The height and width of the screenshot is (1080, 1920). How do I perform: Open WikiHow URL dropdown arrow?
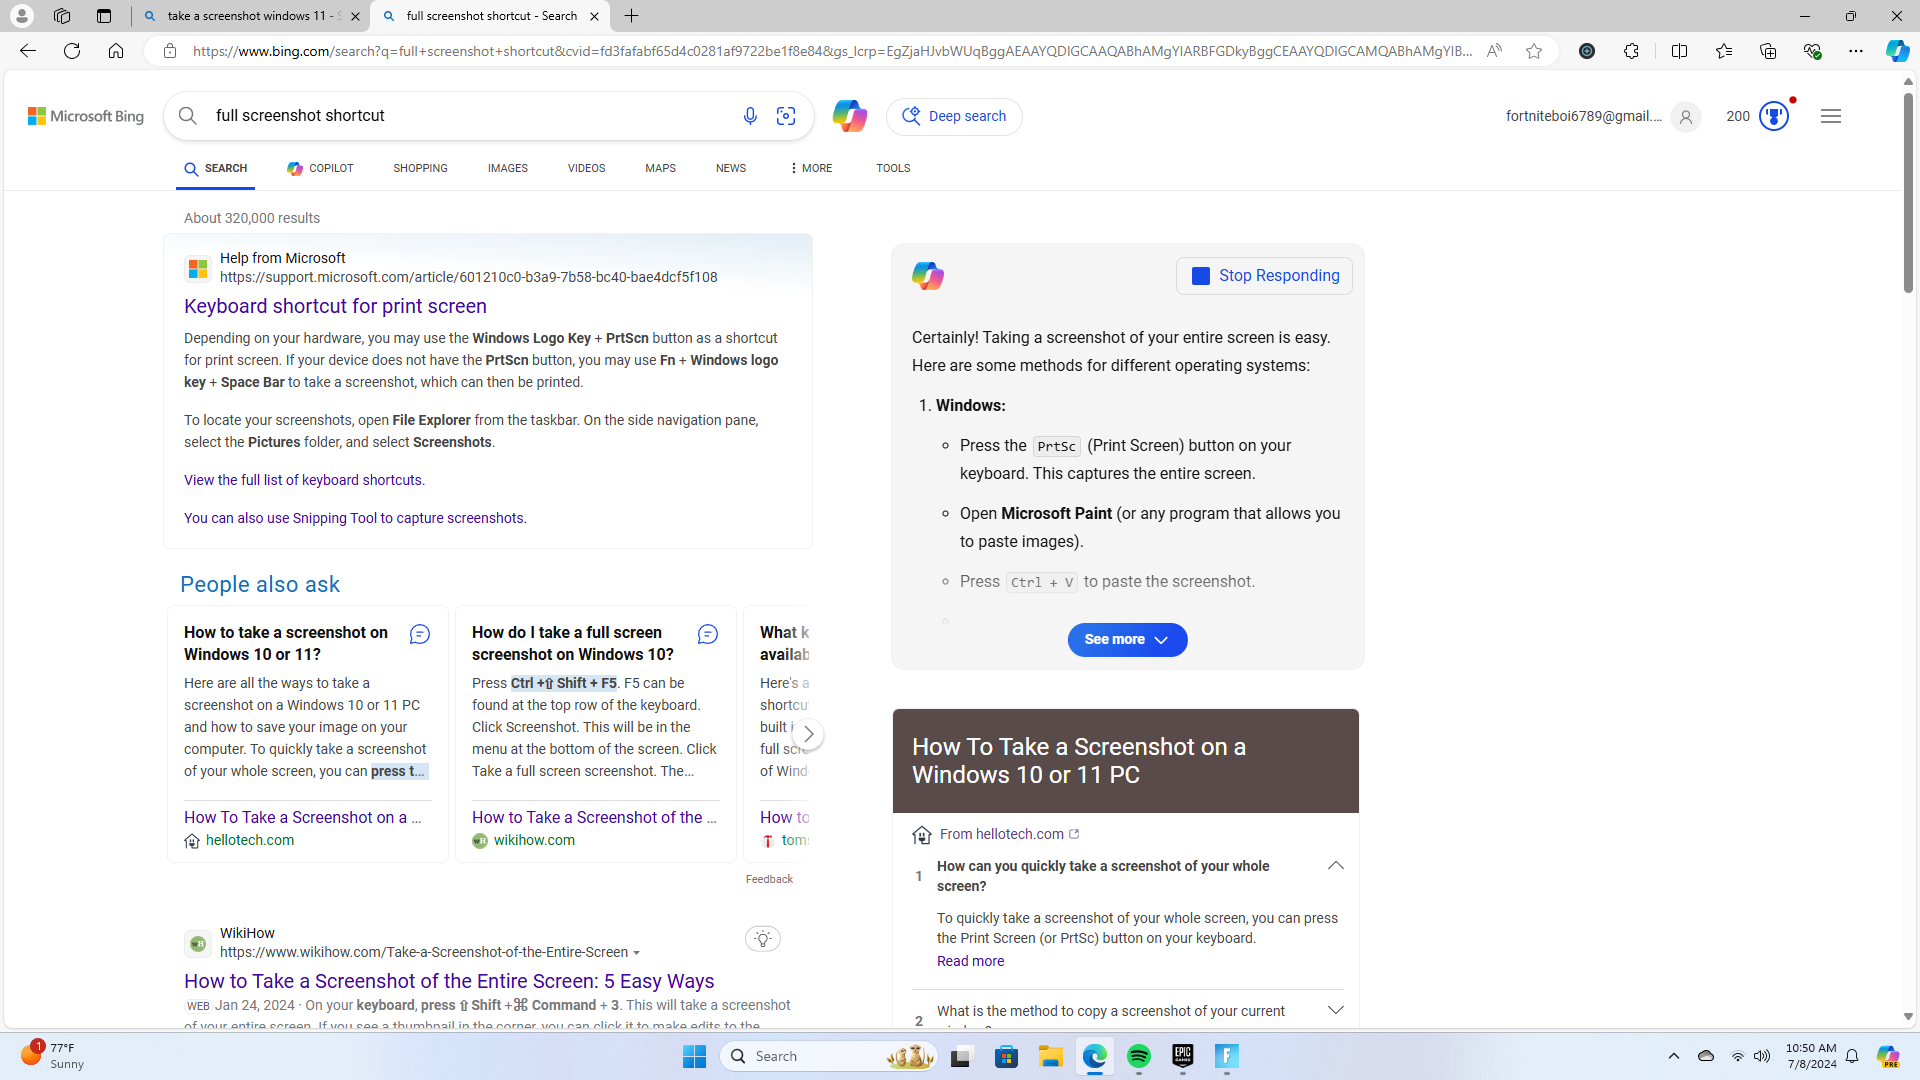pos(637,953)
